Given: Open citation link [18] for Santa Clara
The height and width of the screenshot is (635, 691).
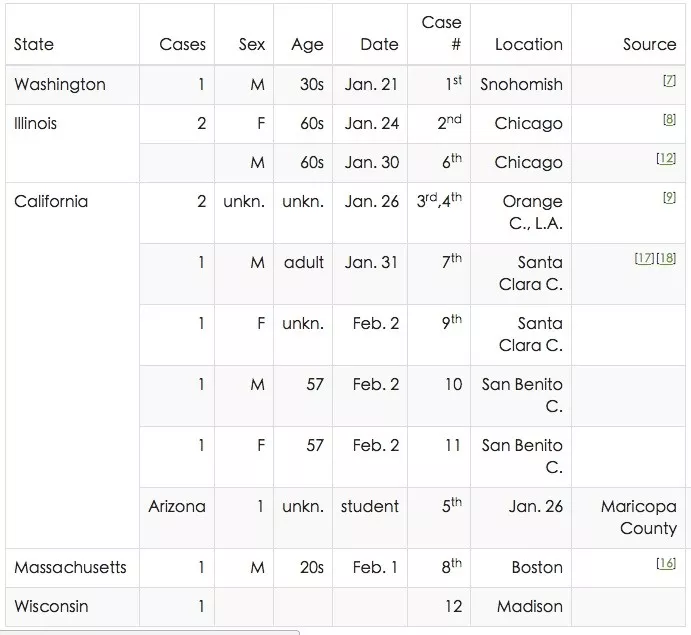Looking at the screenshot, I should [666, 258].
